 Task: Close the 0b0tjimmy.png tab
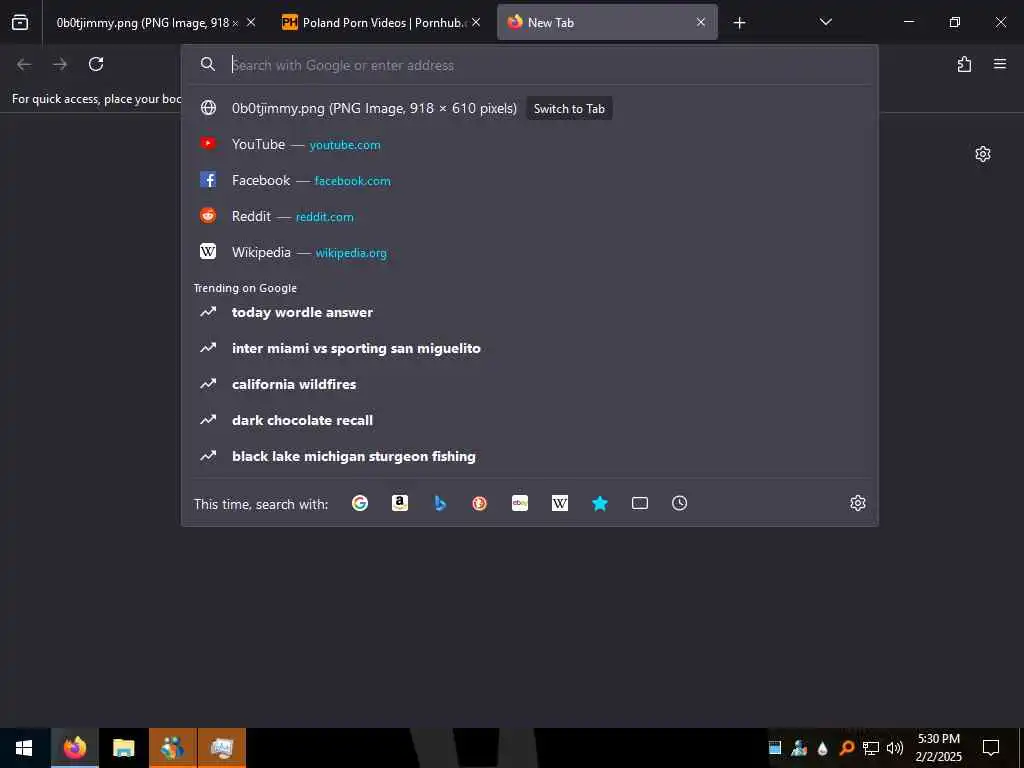point(251,22)
